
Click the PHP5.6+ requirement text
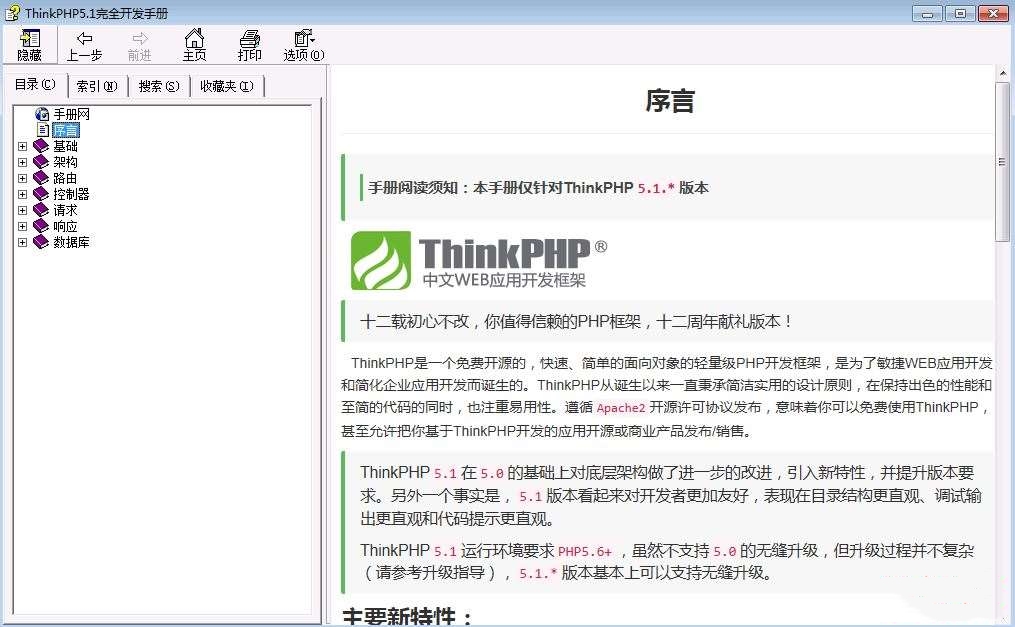coord(585,551)
